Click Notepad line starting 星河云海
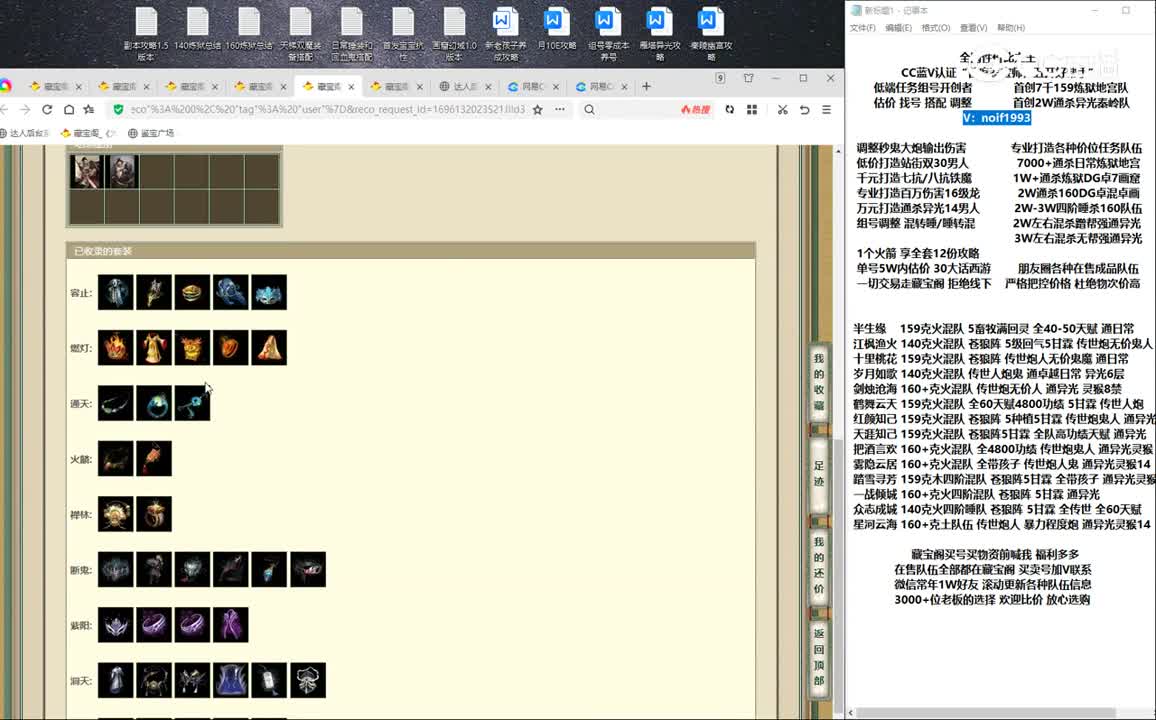This screenshot has height=720, width=1156. (1001, 525)
